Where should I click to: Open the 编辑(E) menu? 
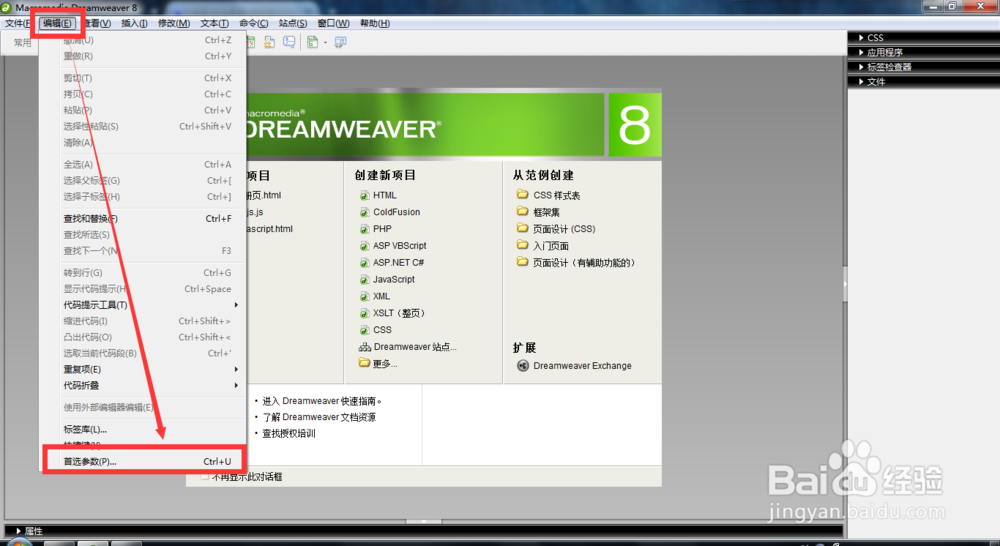coord(57,24)
